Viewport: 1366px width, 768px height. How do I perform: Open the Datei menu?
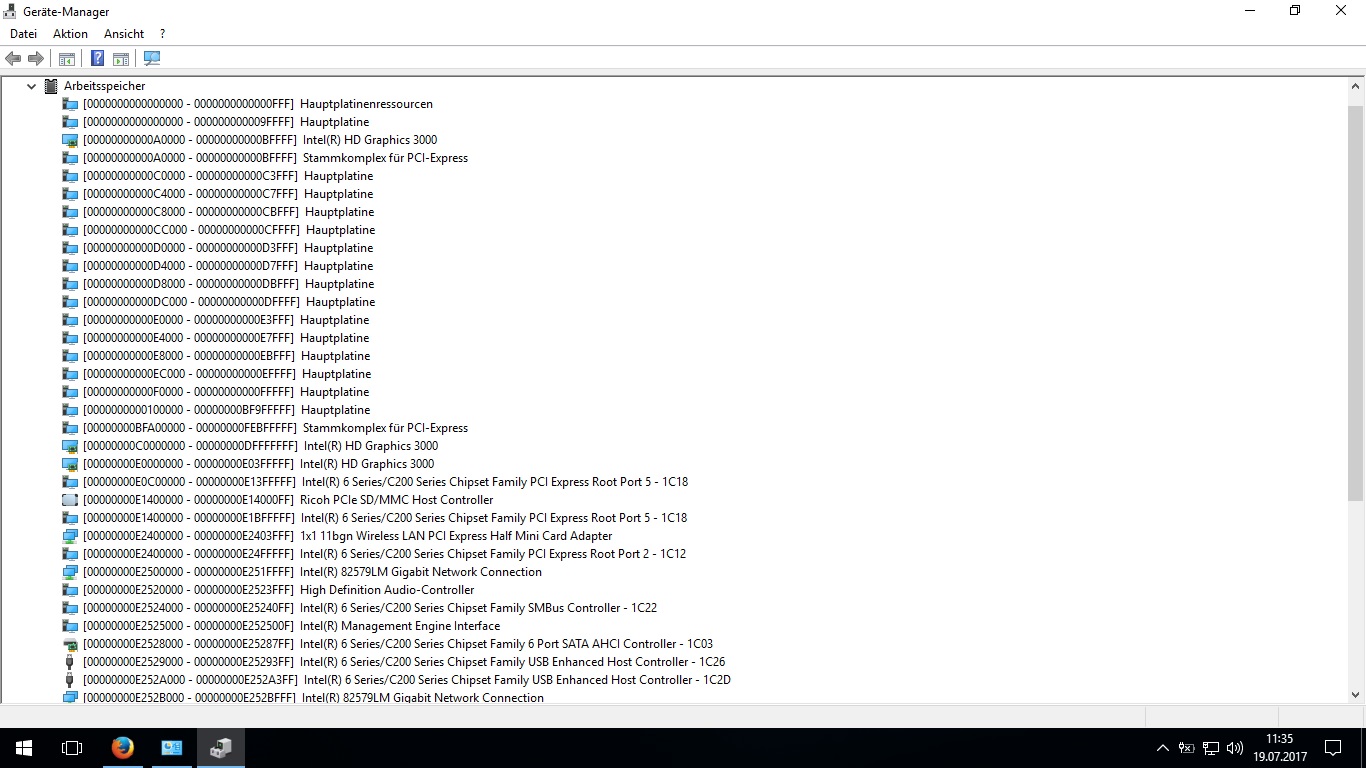(x=23, y=34)
